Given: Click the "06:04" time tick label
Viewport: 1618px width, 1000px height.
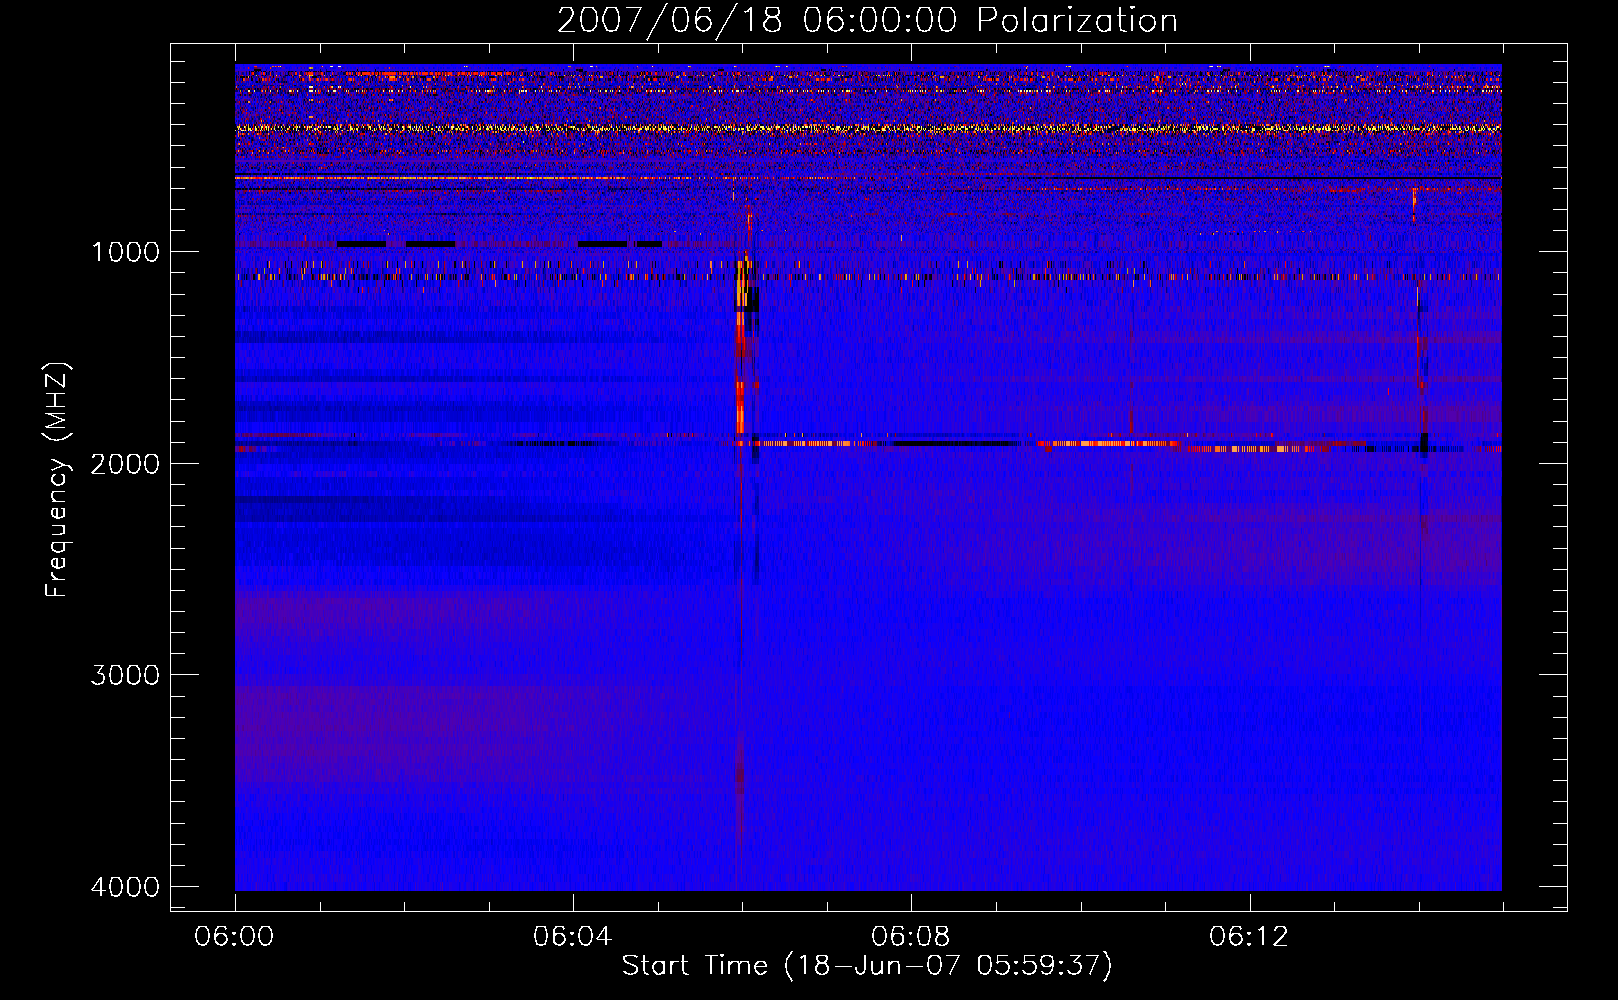Looking at the screenshot, I should coord(573,937).
